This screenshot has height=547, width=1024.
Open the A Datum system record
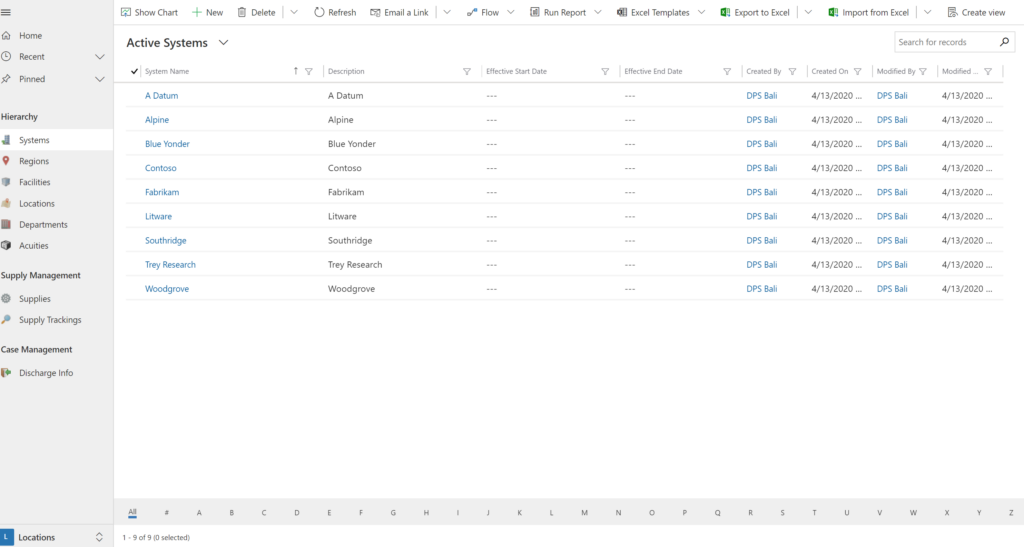point(161,96)
